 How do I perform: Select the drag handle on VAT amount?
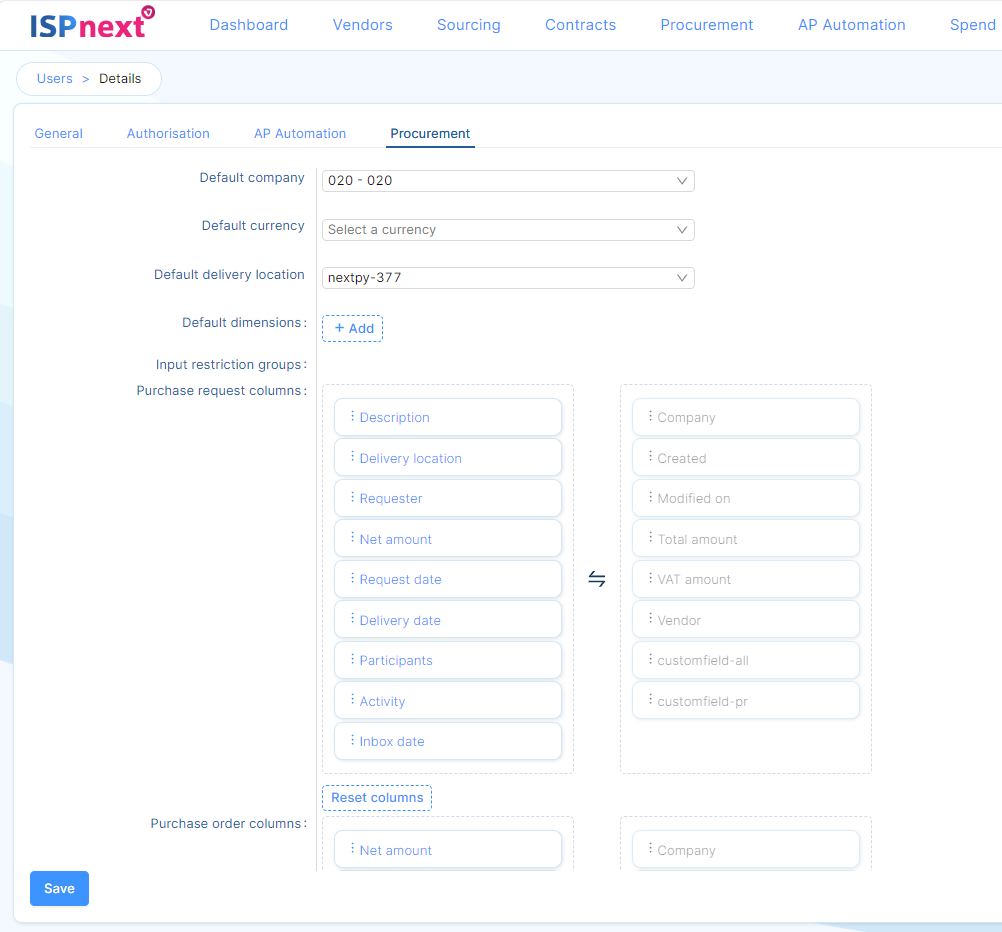(x=650, y=579)
